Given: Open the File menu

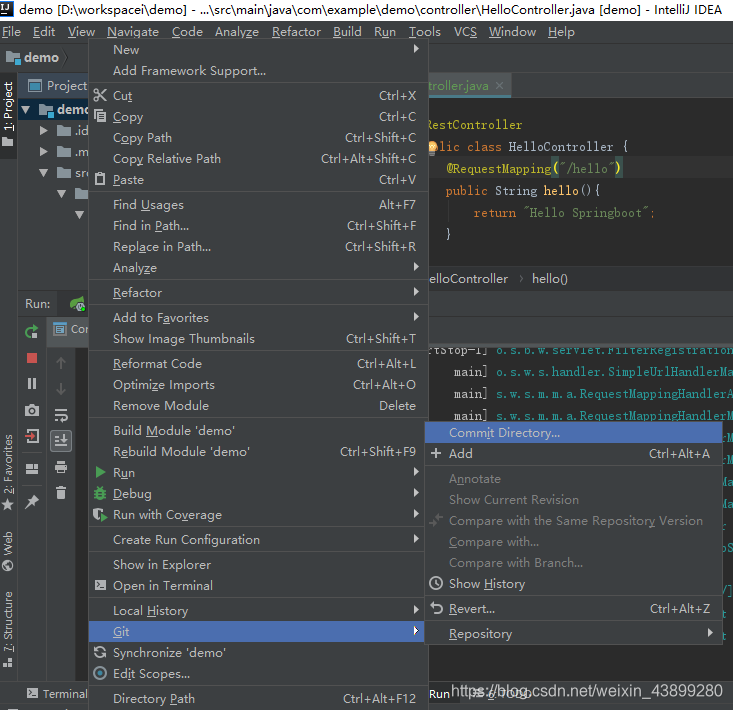Looking at the screenshot, I should coord(11,32).
